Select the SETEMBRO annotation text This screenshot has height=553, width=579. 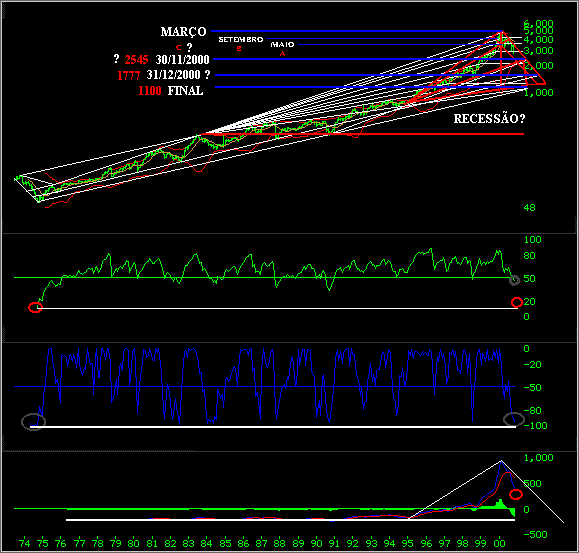pyautogui.click(x=241, y=39)
